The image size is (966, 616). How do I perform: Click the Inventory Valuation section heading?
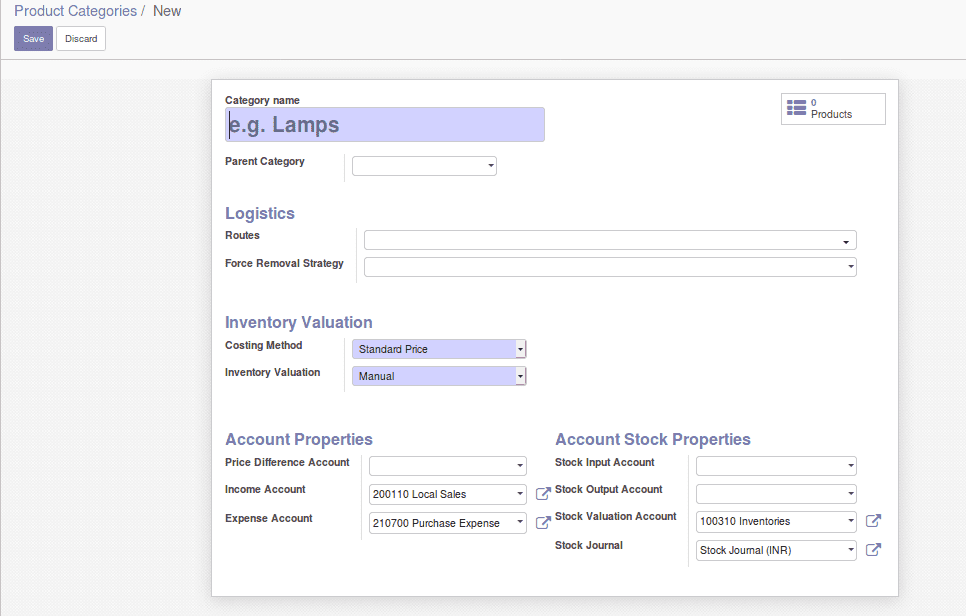click(x=298, y=322)
